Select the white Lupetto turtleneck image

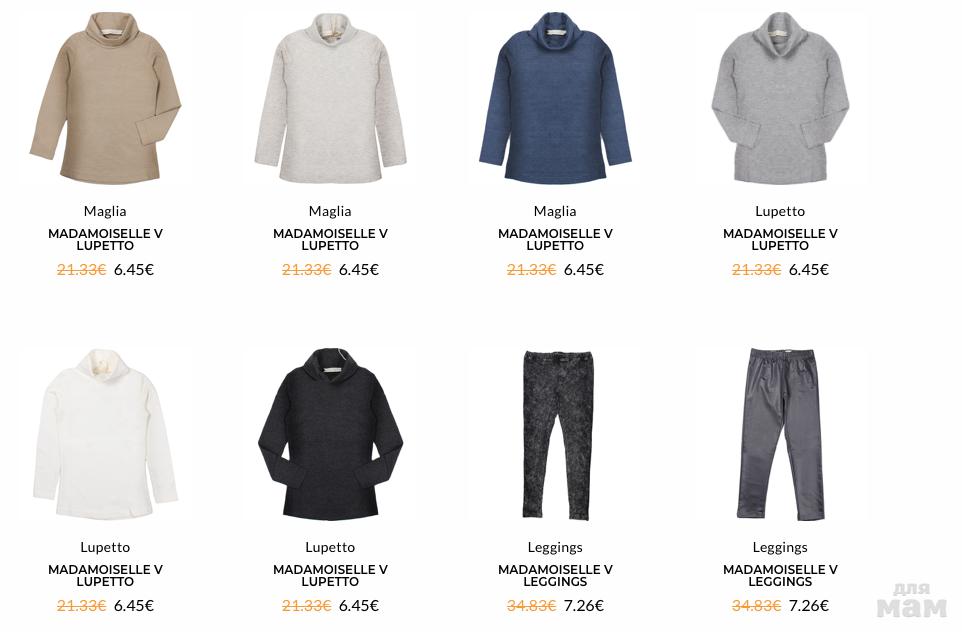coord(105,434)
